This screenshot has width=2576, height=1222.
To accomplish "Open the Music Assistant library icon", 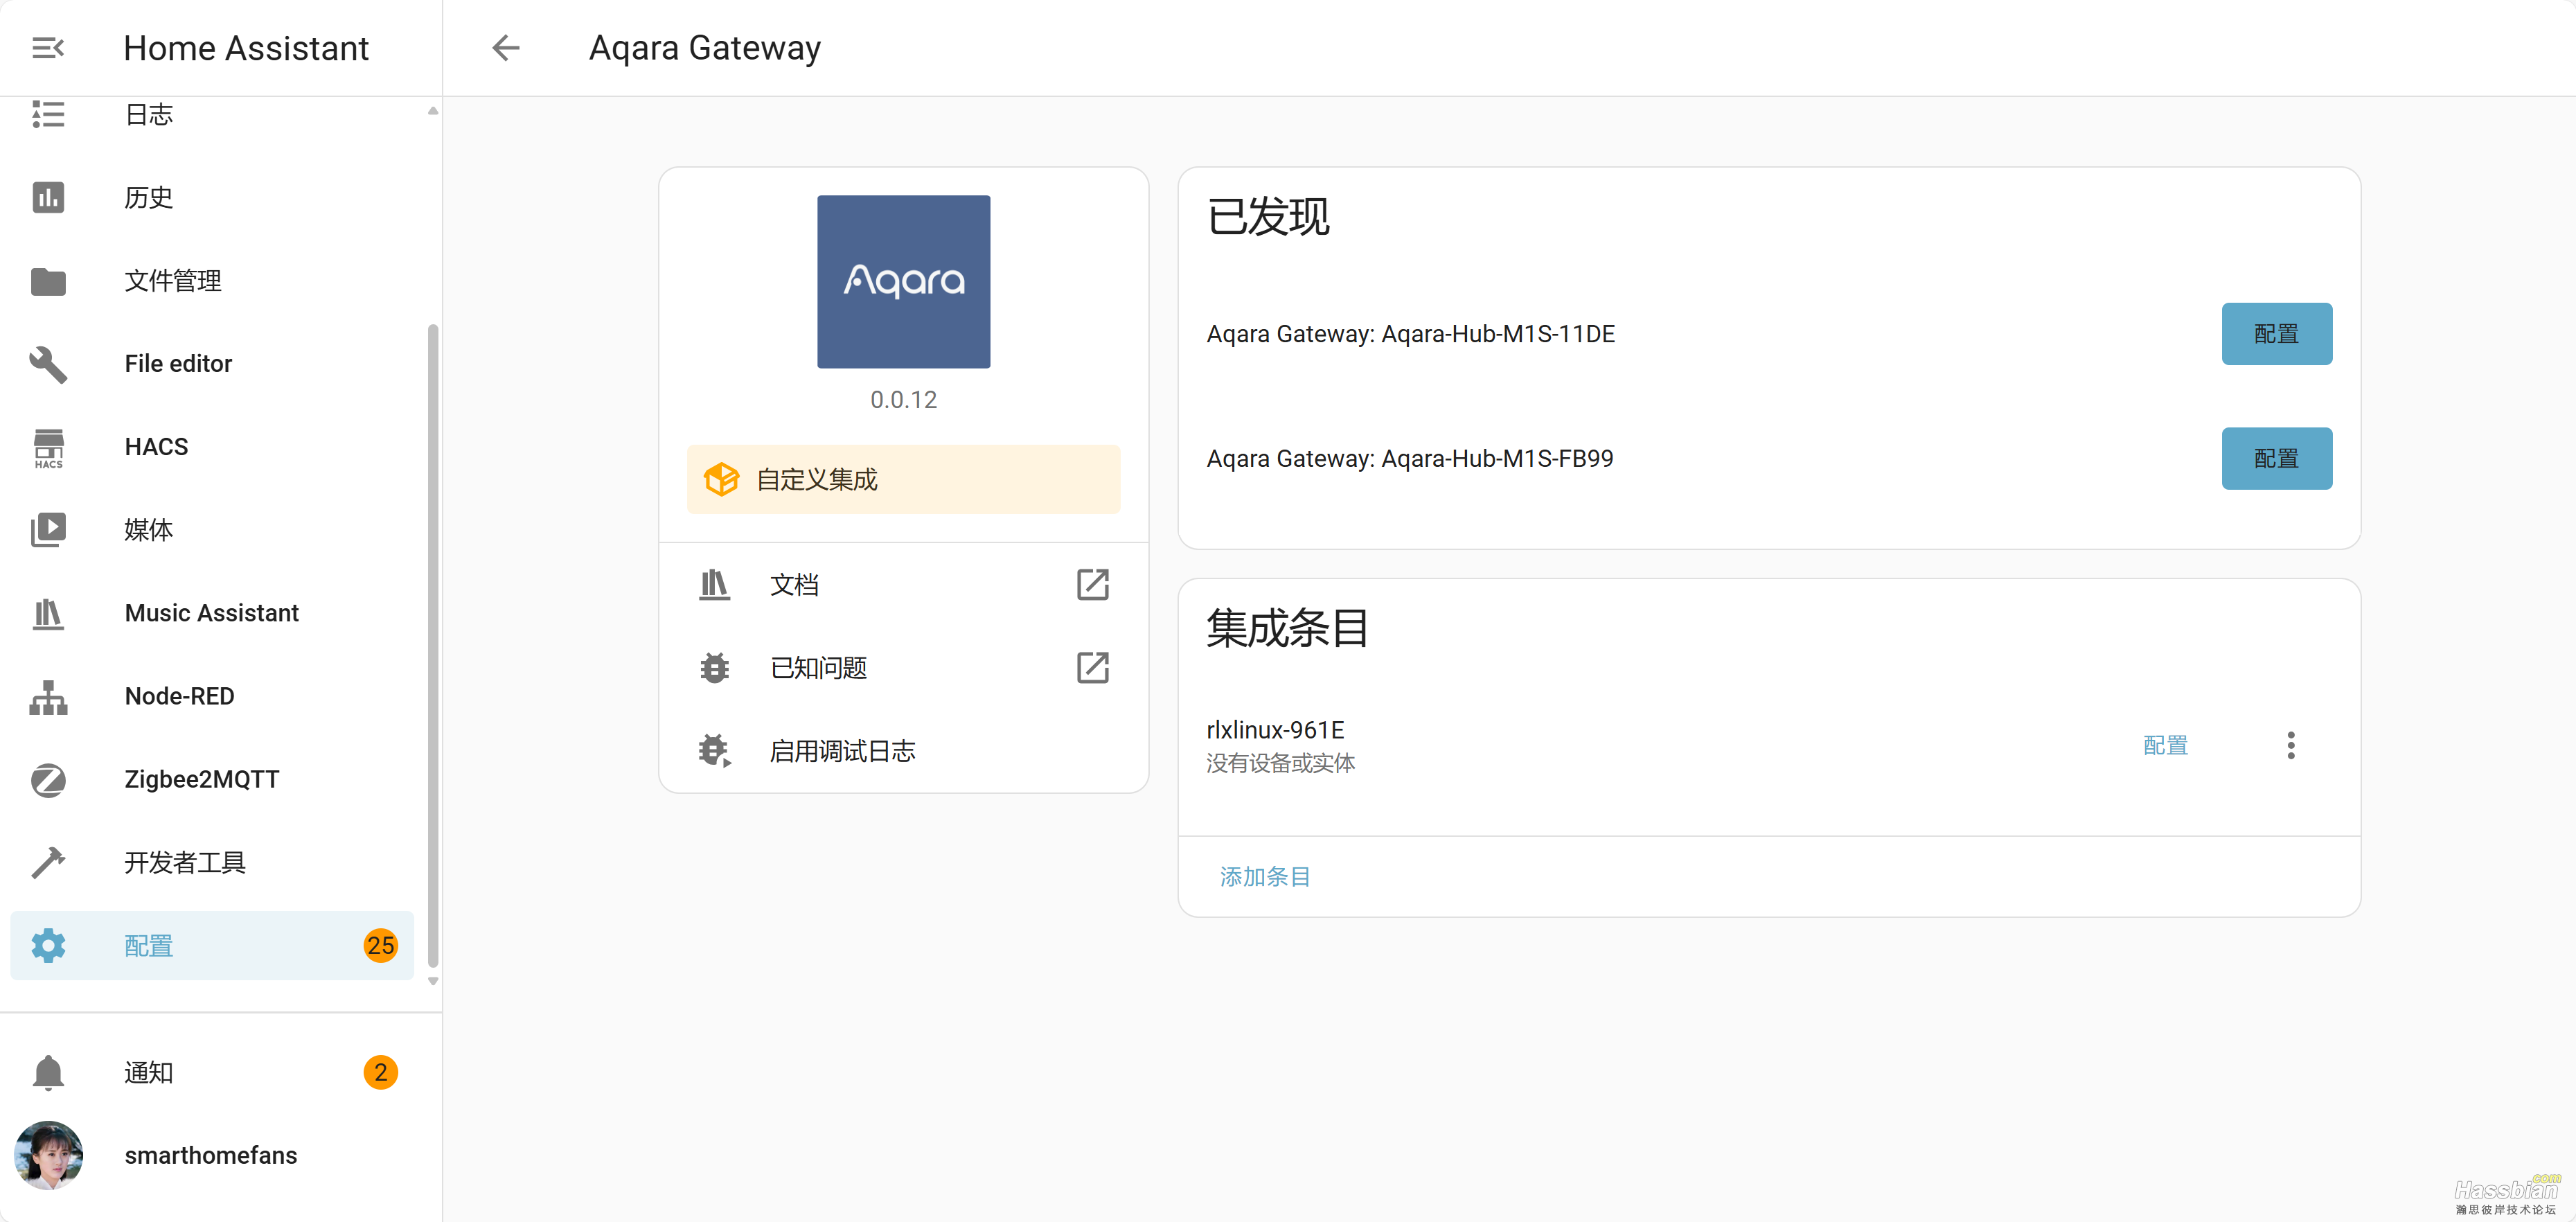I will click(48, 613).
